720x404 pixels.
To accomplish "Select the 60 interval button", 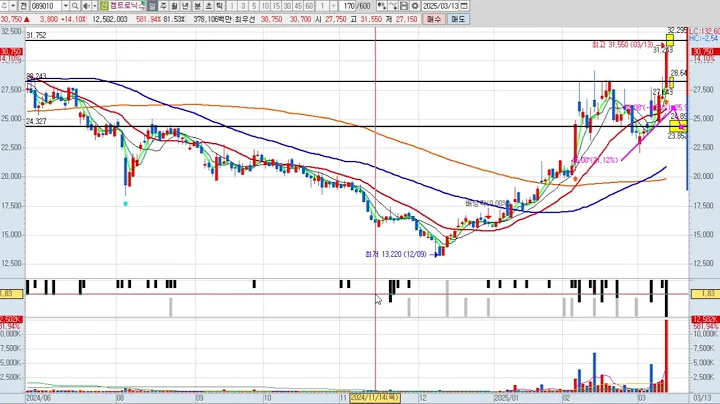I will pos(309,6).
